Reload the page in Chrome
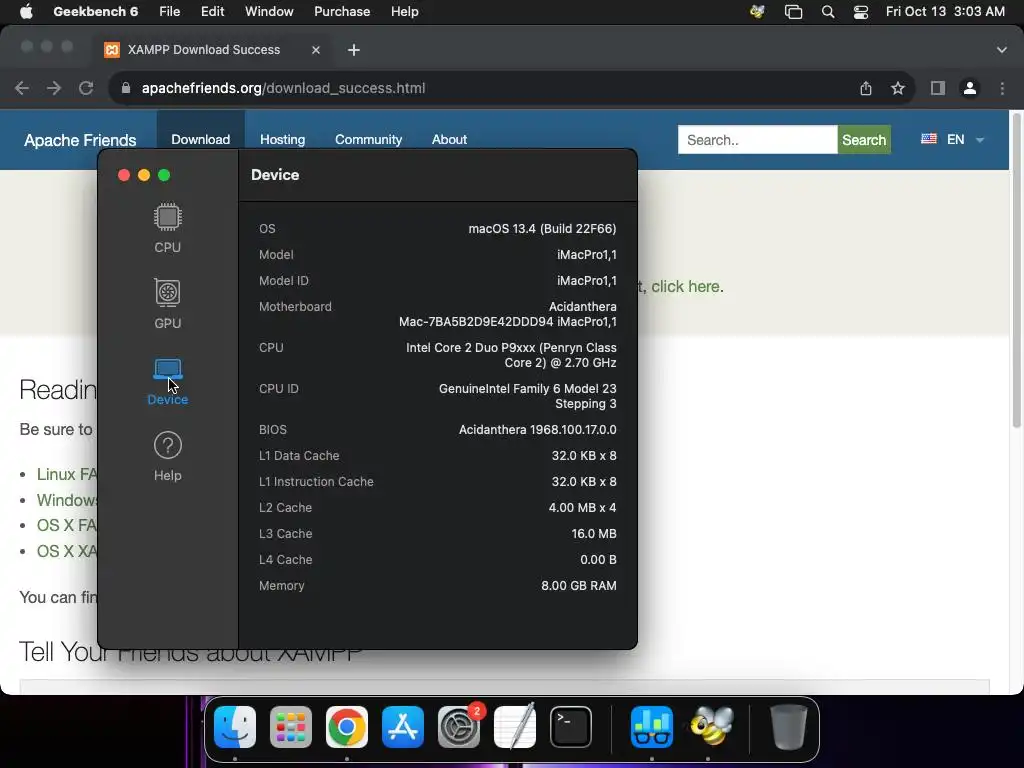Image resolution: width=1024 pixels, height=768 pixels. coord(86,88)
